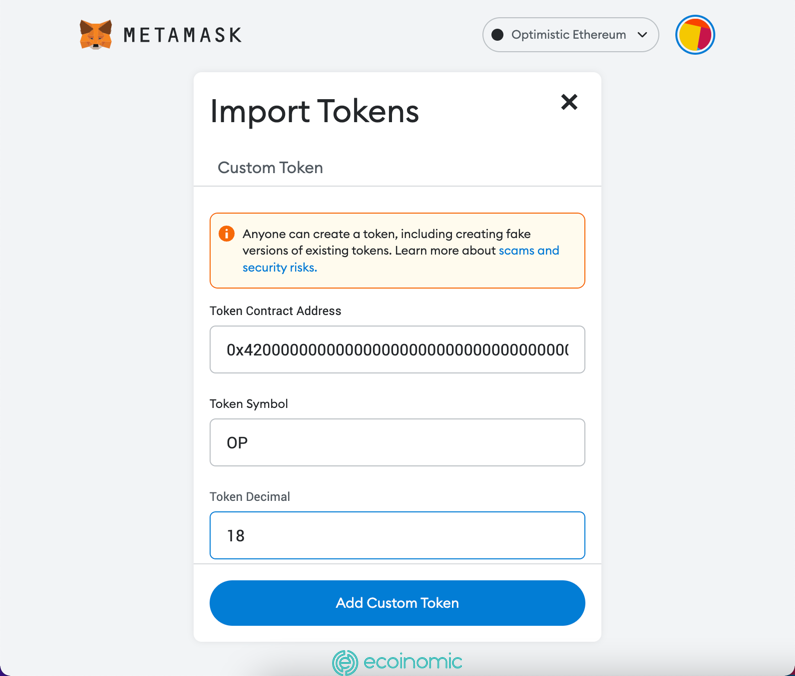
Task: Click the MetaMask fox logo
Action: pyautogui.click(x=96, y=35)
